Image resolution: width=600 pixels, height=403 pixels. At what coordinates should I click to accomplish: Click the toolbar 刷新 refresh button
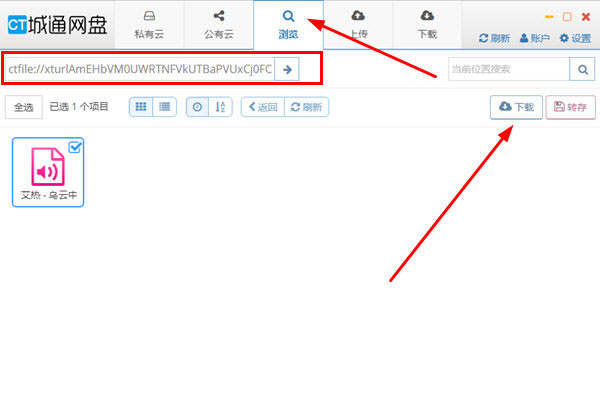(x=307, y=107)
